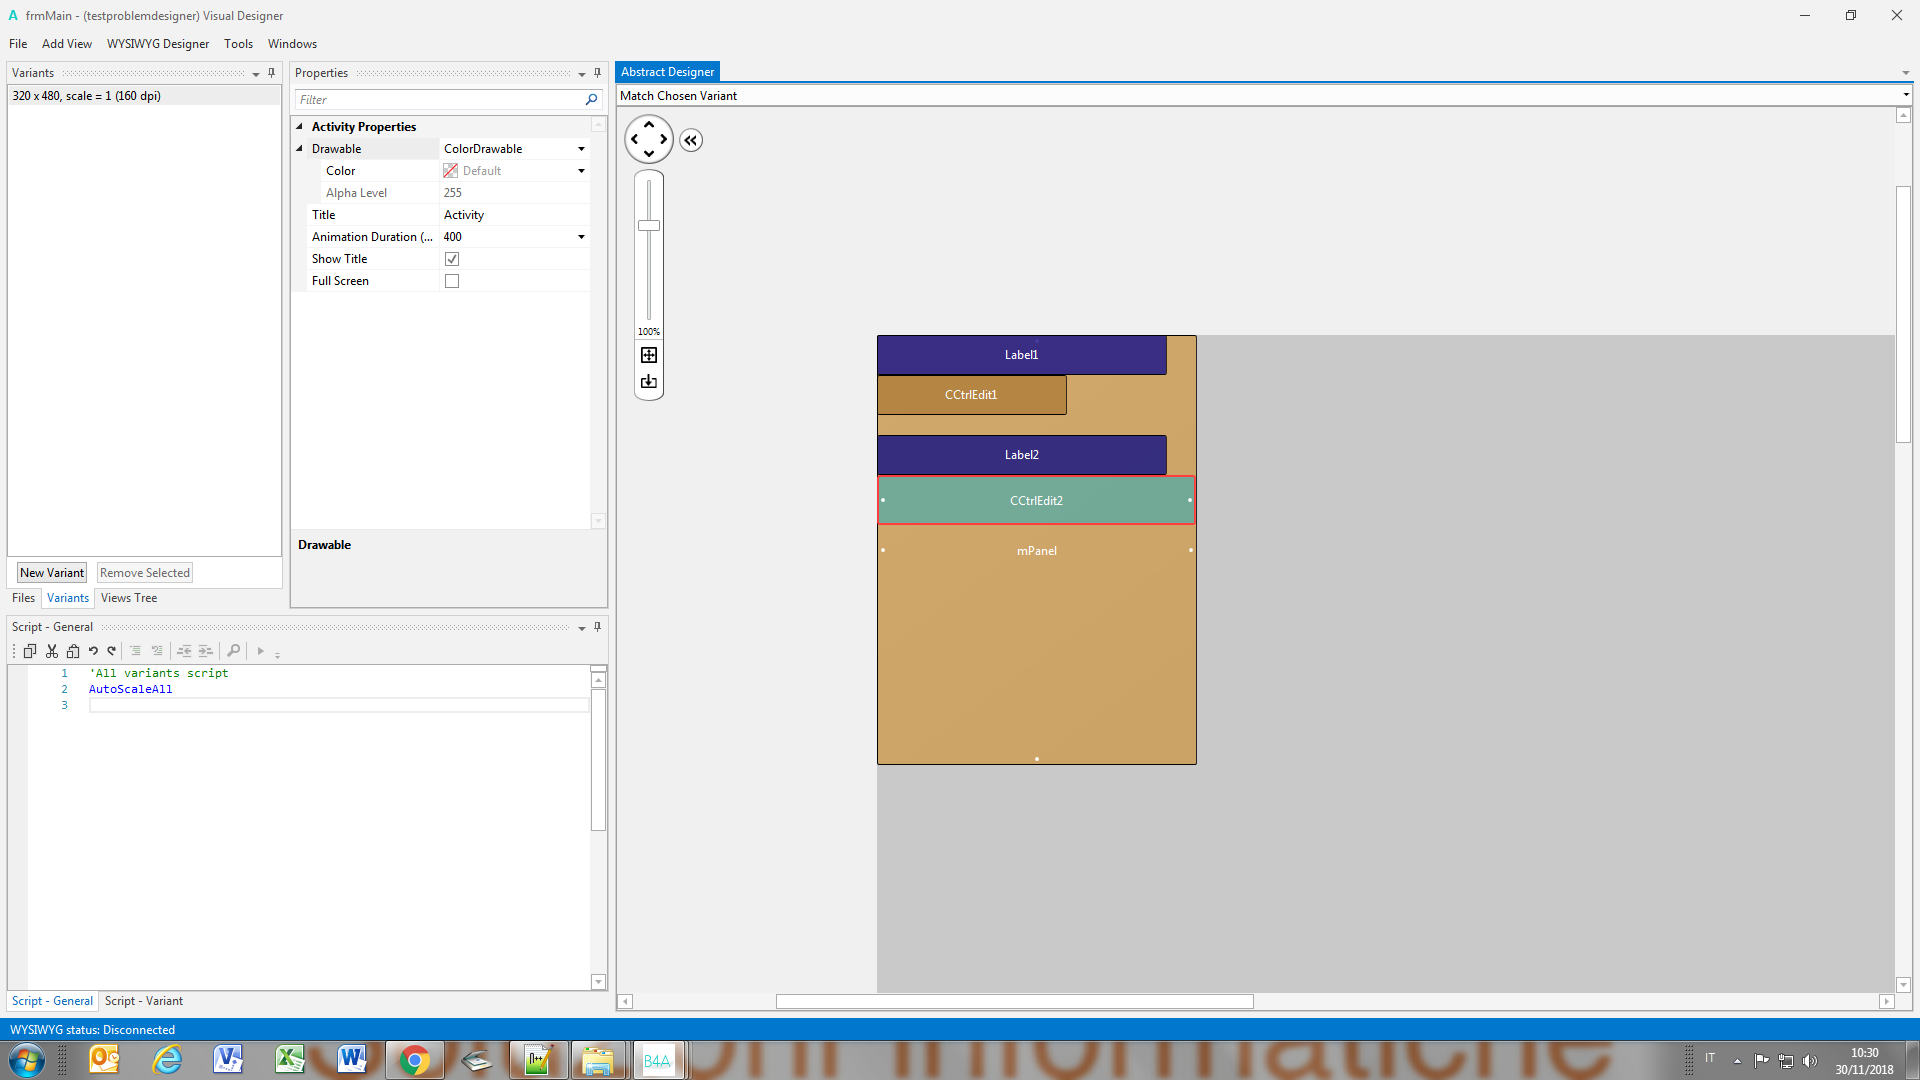The height and width of the screenshot is (1080, 1920).
Task: Click the search magnifier in script toolbar
Action: [233, 651]
